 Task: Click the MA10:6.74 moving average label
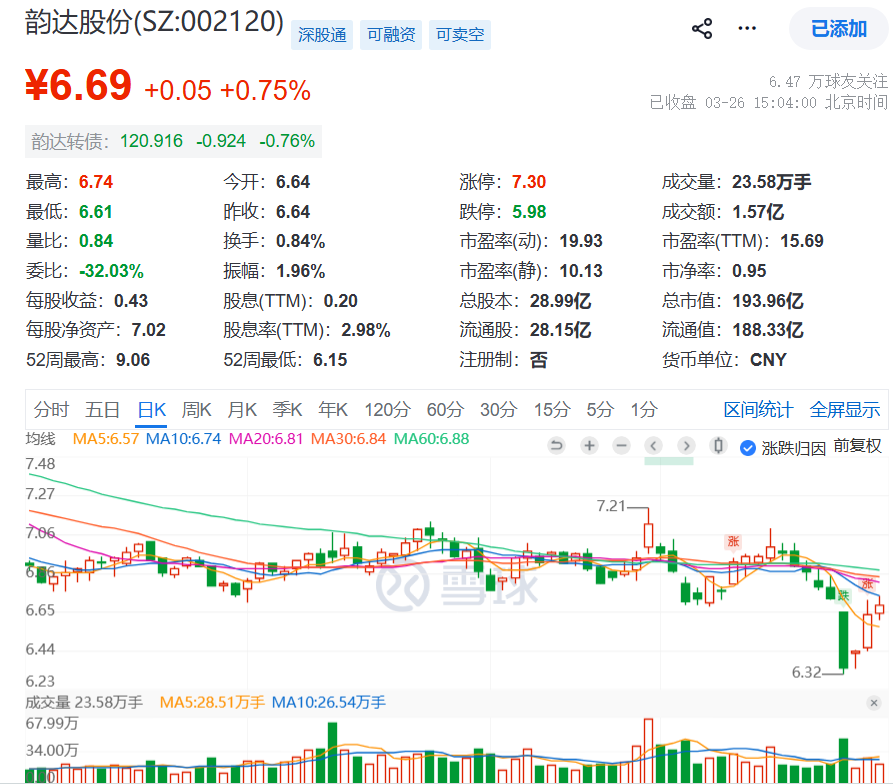(183, 439)
